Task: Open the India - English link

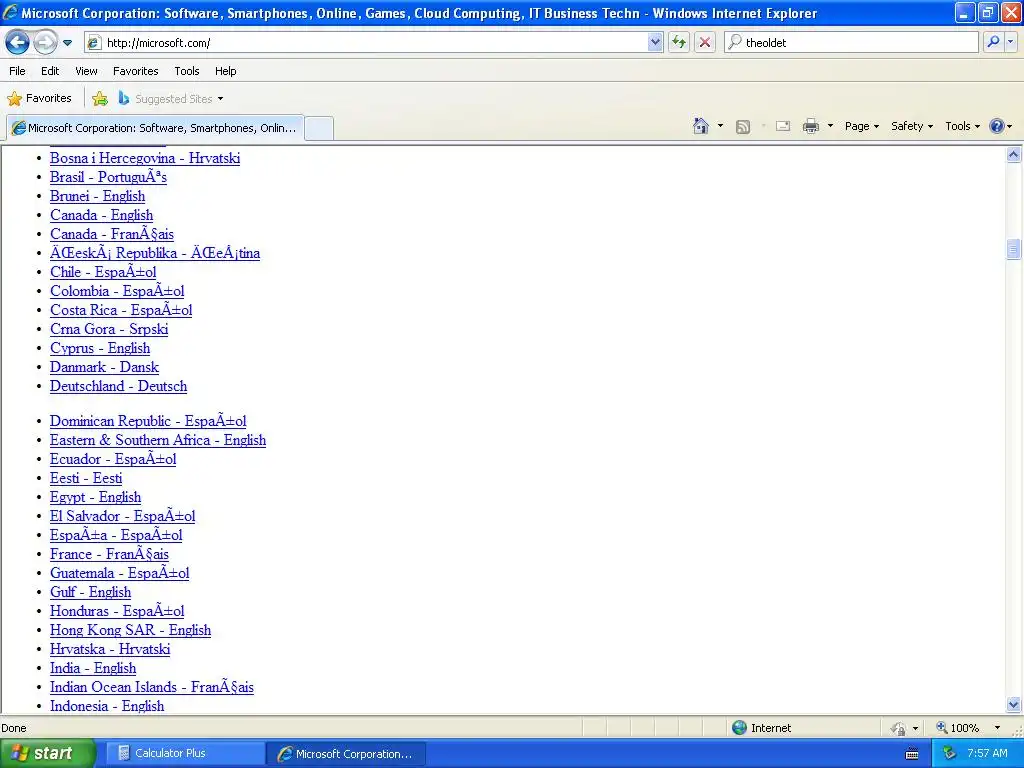Action: tap(93, 668)
